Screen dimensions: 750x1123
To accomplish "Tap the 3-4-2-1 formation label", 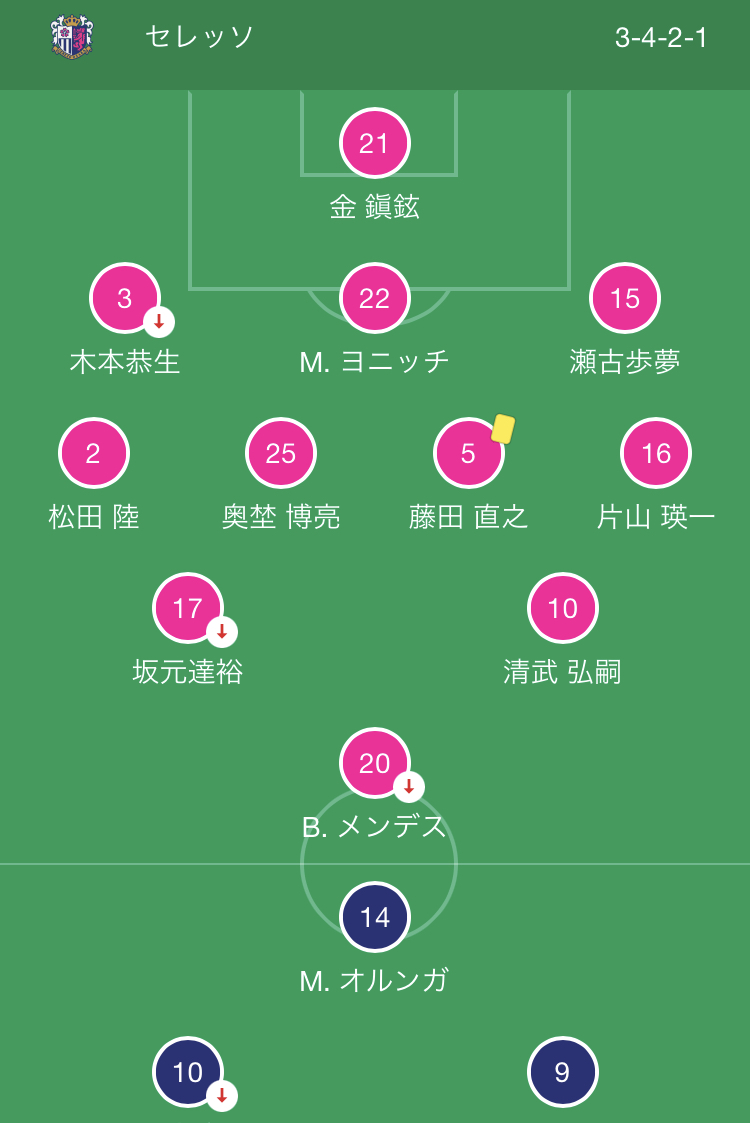I will [661, 38].
